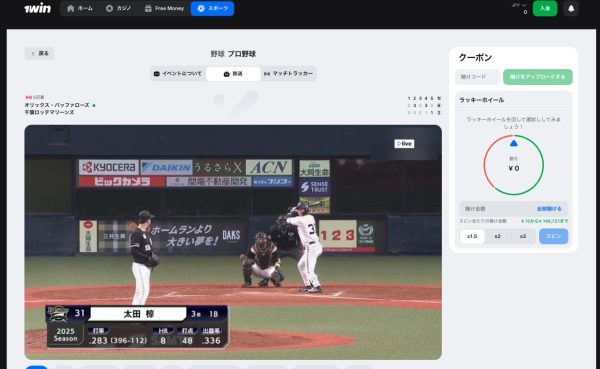Open notifications bell icon
This screenshot has height=369, width=600.
tap(571, 8)
